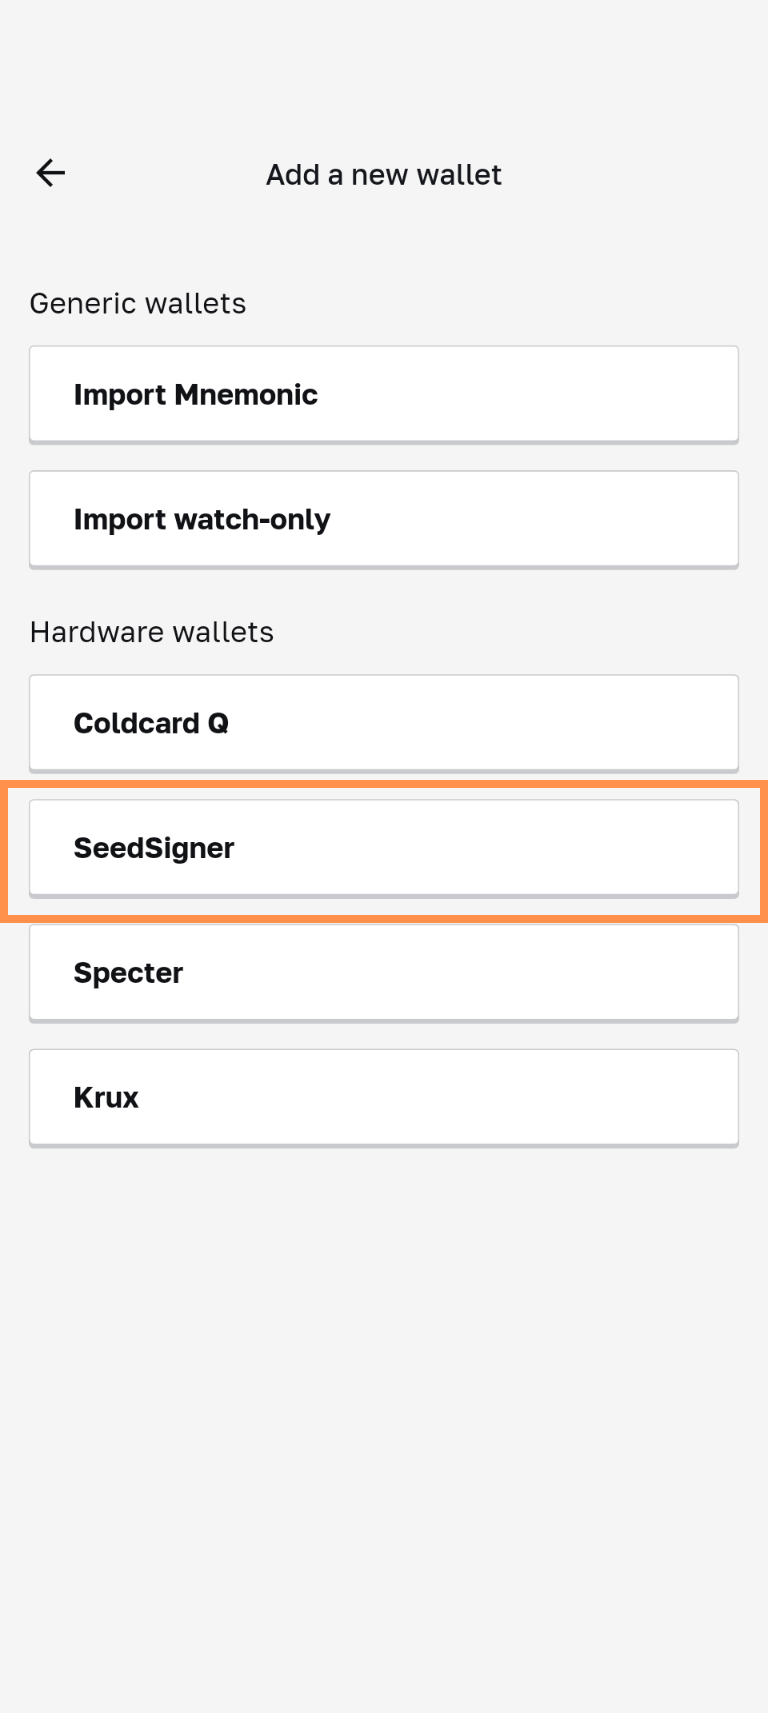Click the "Generic wallets" section heading
This screenshot has height=1713, width=768.
[x=138, y=303]
